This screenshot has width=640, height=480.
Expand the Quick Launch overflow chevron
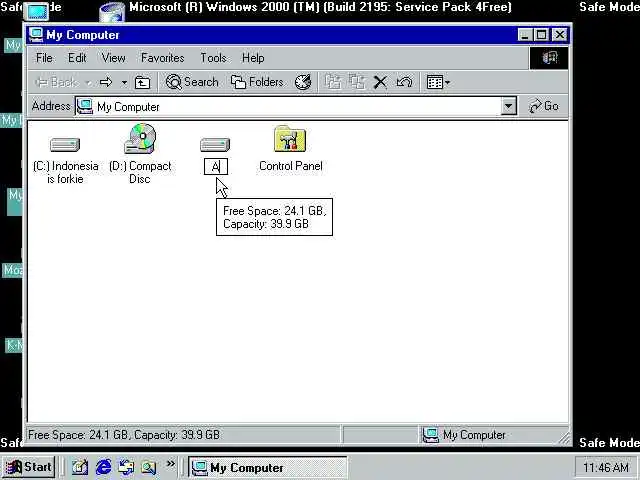(x=171, y=464)
